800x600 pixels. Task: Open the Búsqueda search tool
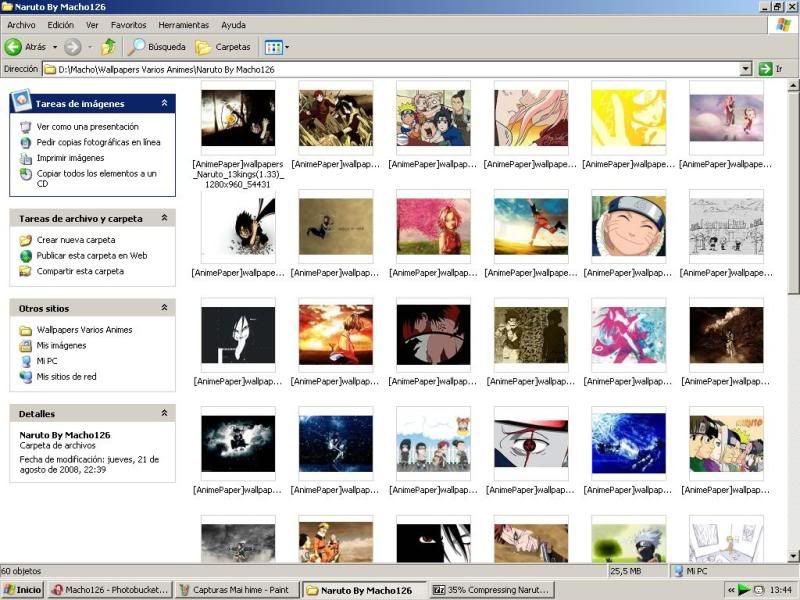(157, 47)
